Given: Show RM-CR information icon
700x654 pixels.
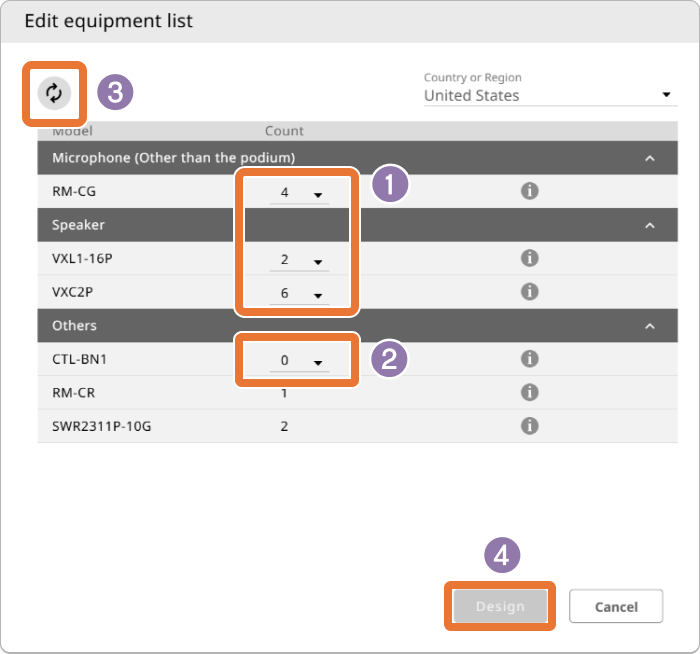Looking at the screenshot, I should (529, 392).
